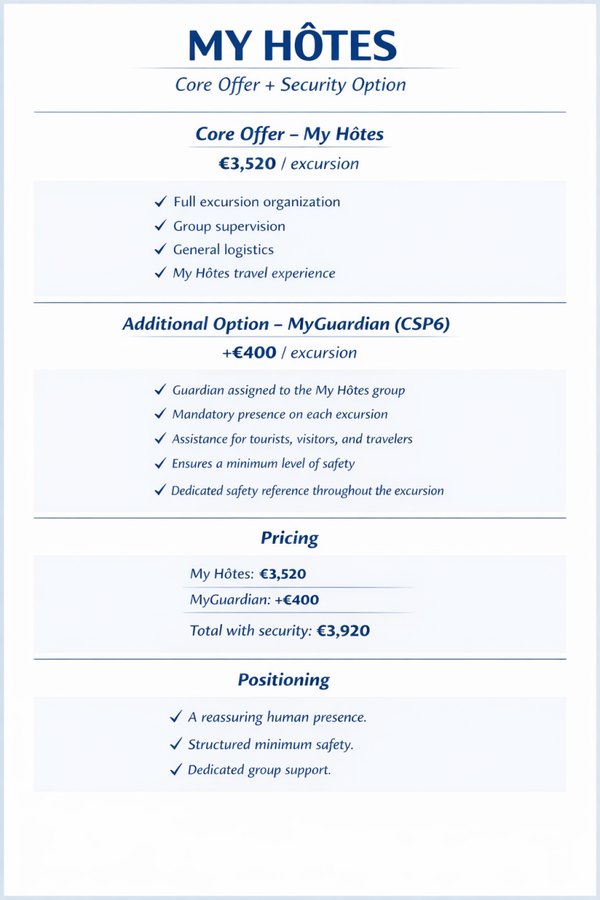Click the Additional Option – MyGuardian (CSP6) heading
Screen dimensions: 600x900
(286, 324)
